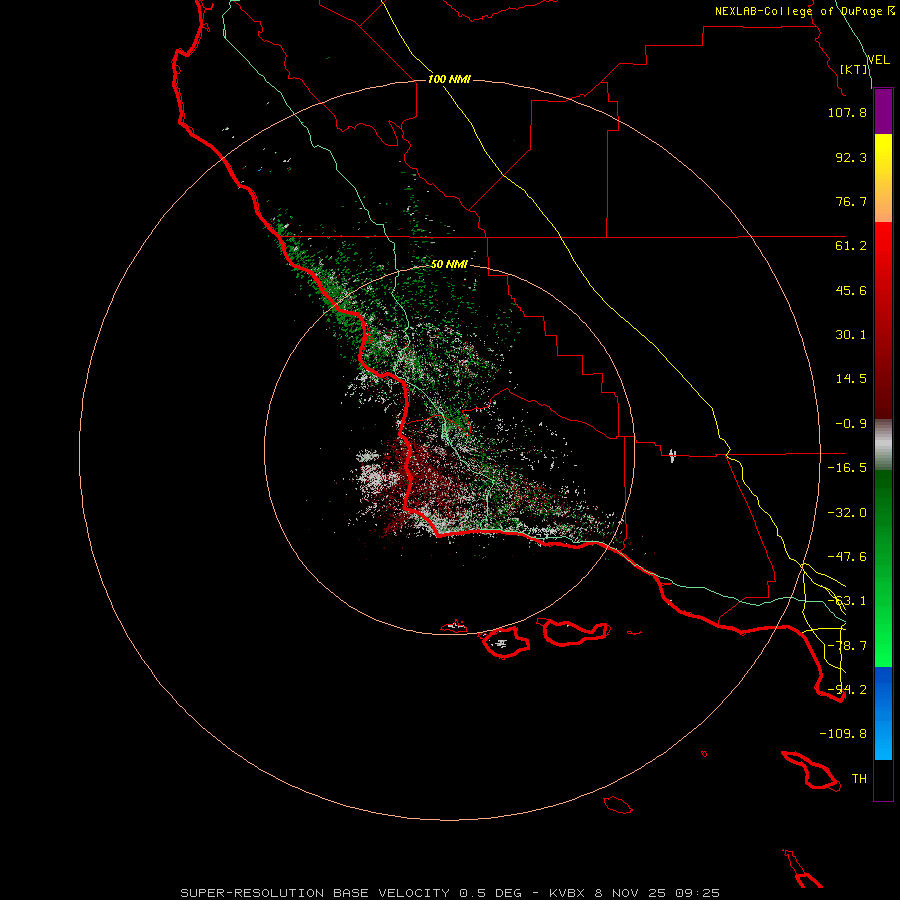The width and height of the screenshot is (900, 900).
Task: Click the Super-Resolution Base Velocity caption
Action: pos(449,893)
